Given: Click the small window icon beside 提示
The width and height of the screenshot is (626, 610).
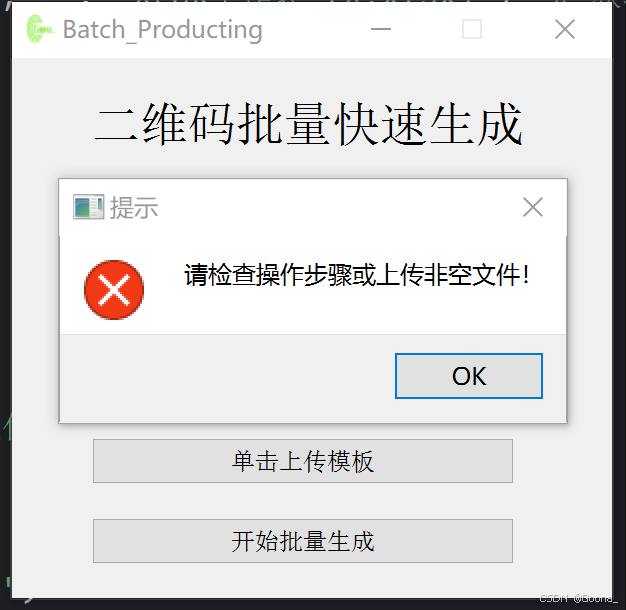Looking at the screenshot, I should pyautogui.click(x=88, y=207).
